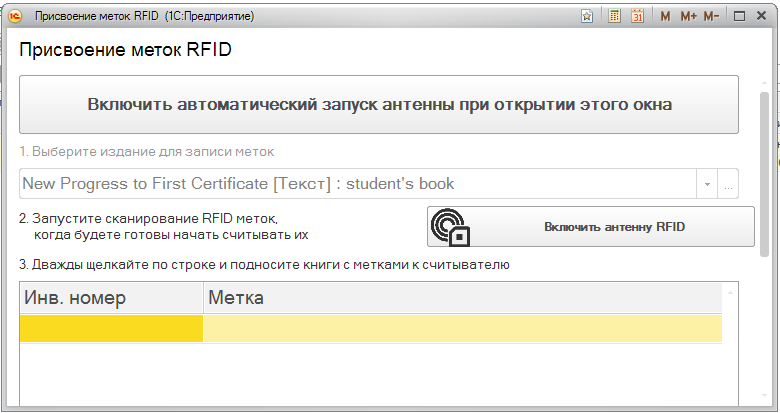Click the 'Метка' column header

(462, 299)
